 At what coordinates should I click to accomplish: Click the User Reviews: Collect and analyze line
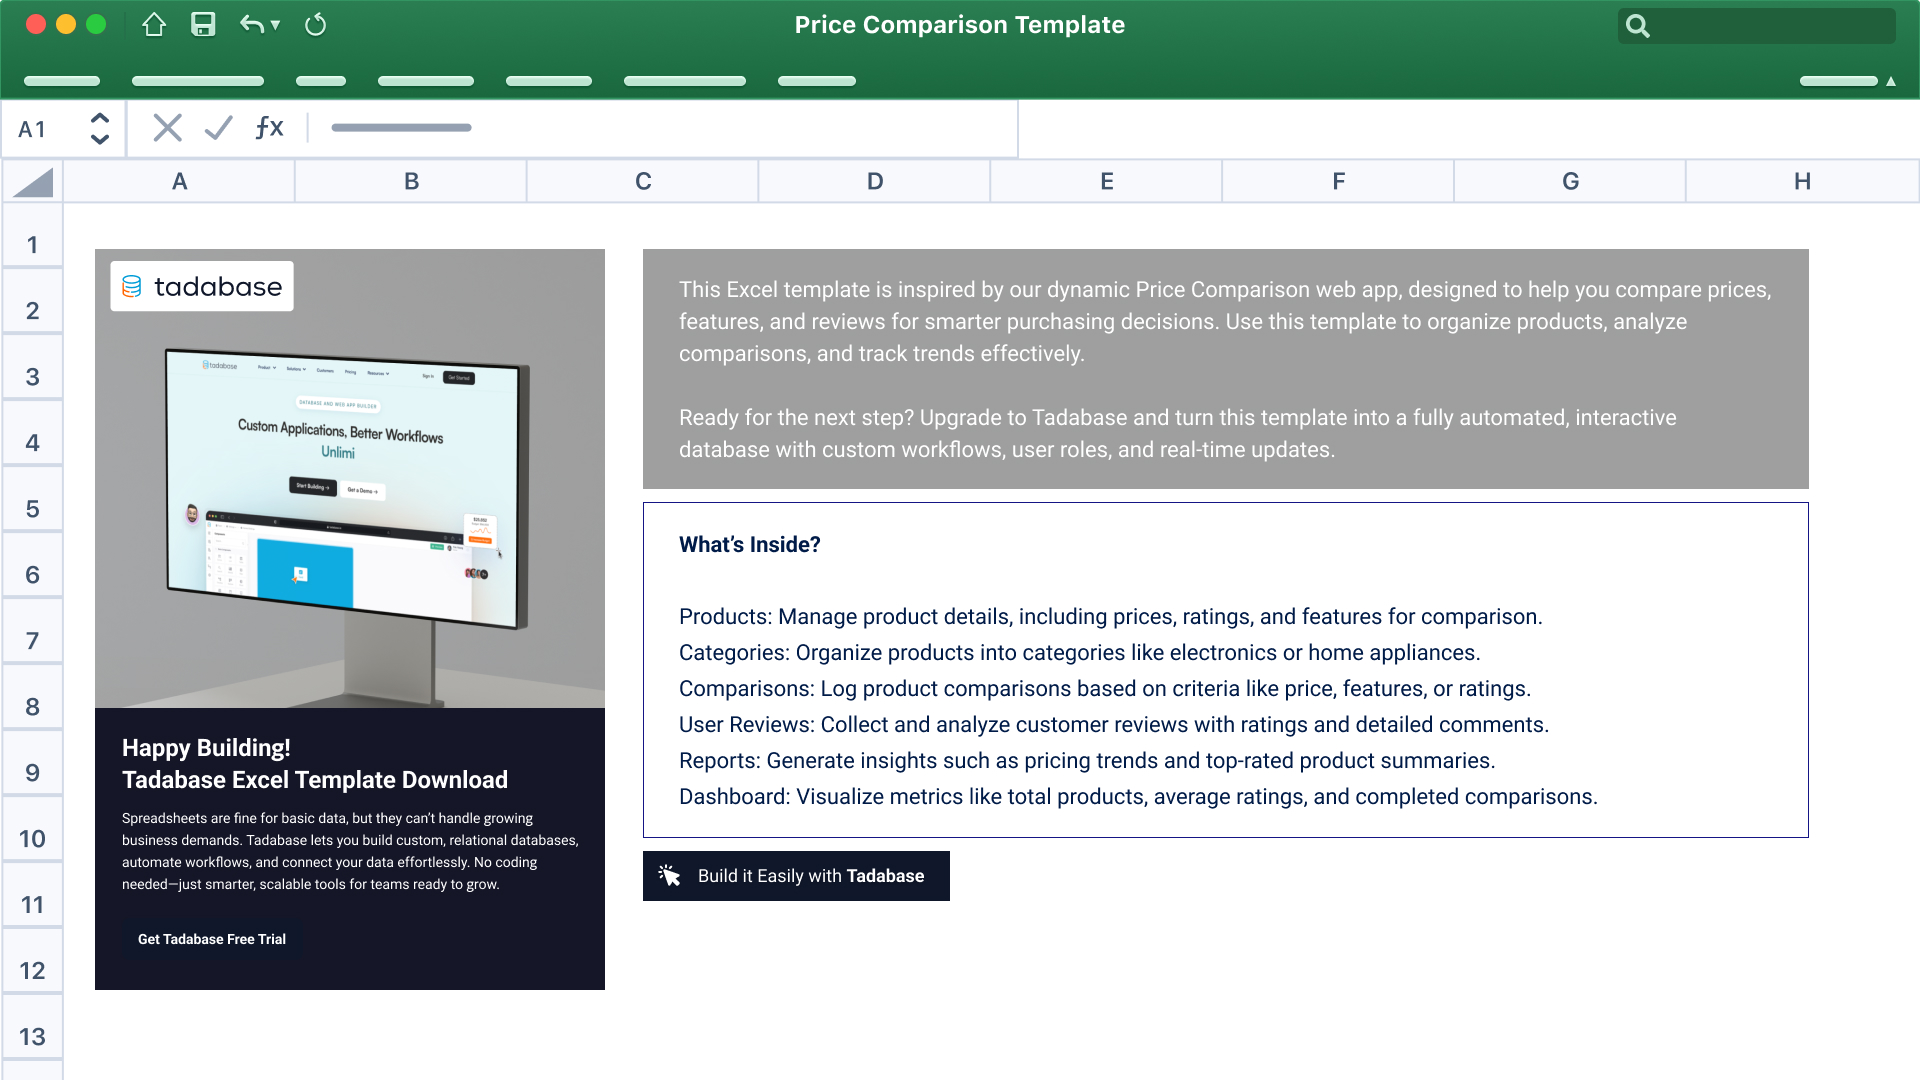click(1114, 725)
